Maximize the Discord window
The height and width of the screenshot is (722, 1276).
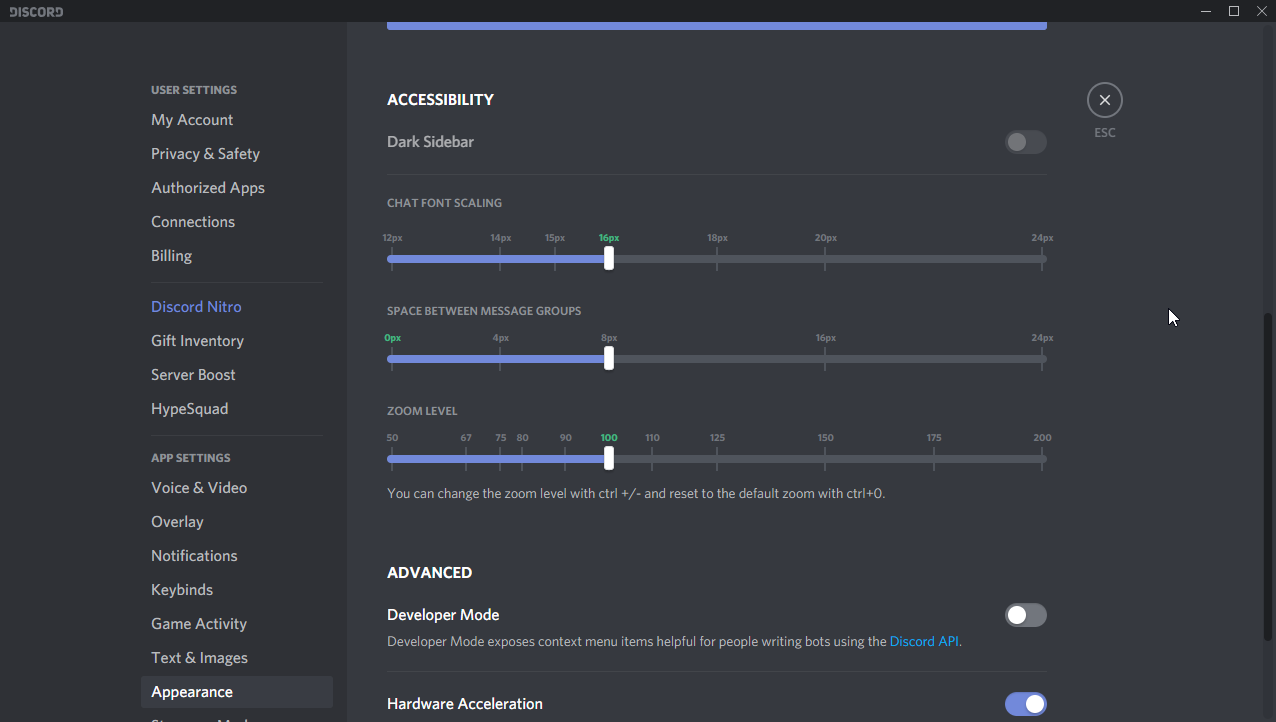coord(1233,11)
